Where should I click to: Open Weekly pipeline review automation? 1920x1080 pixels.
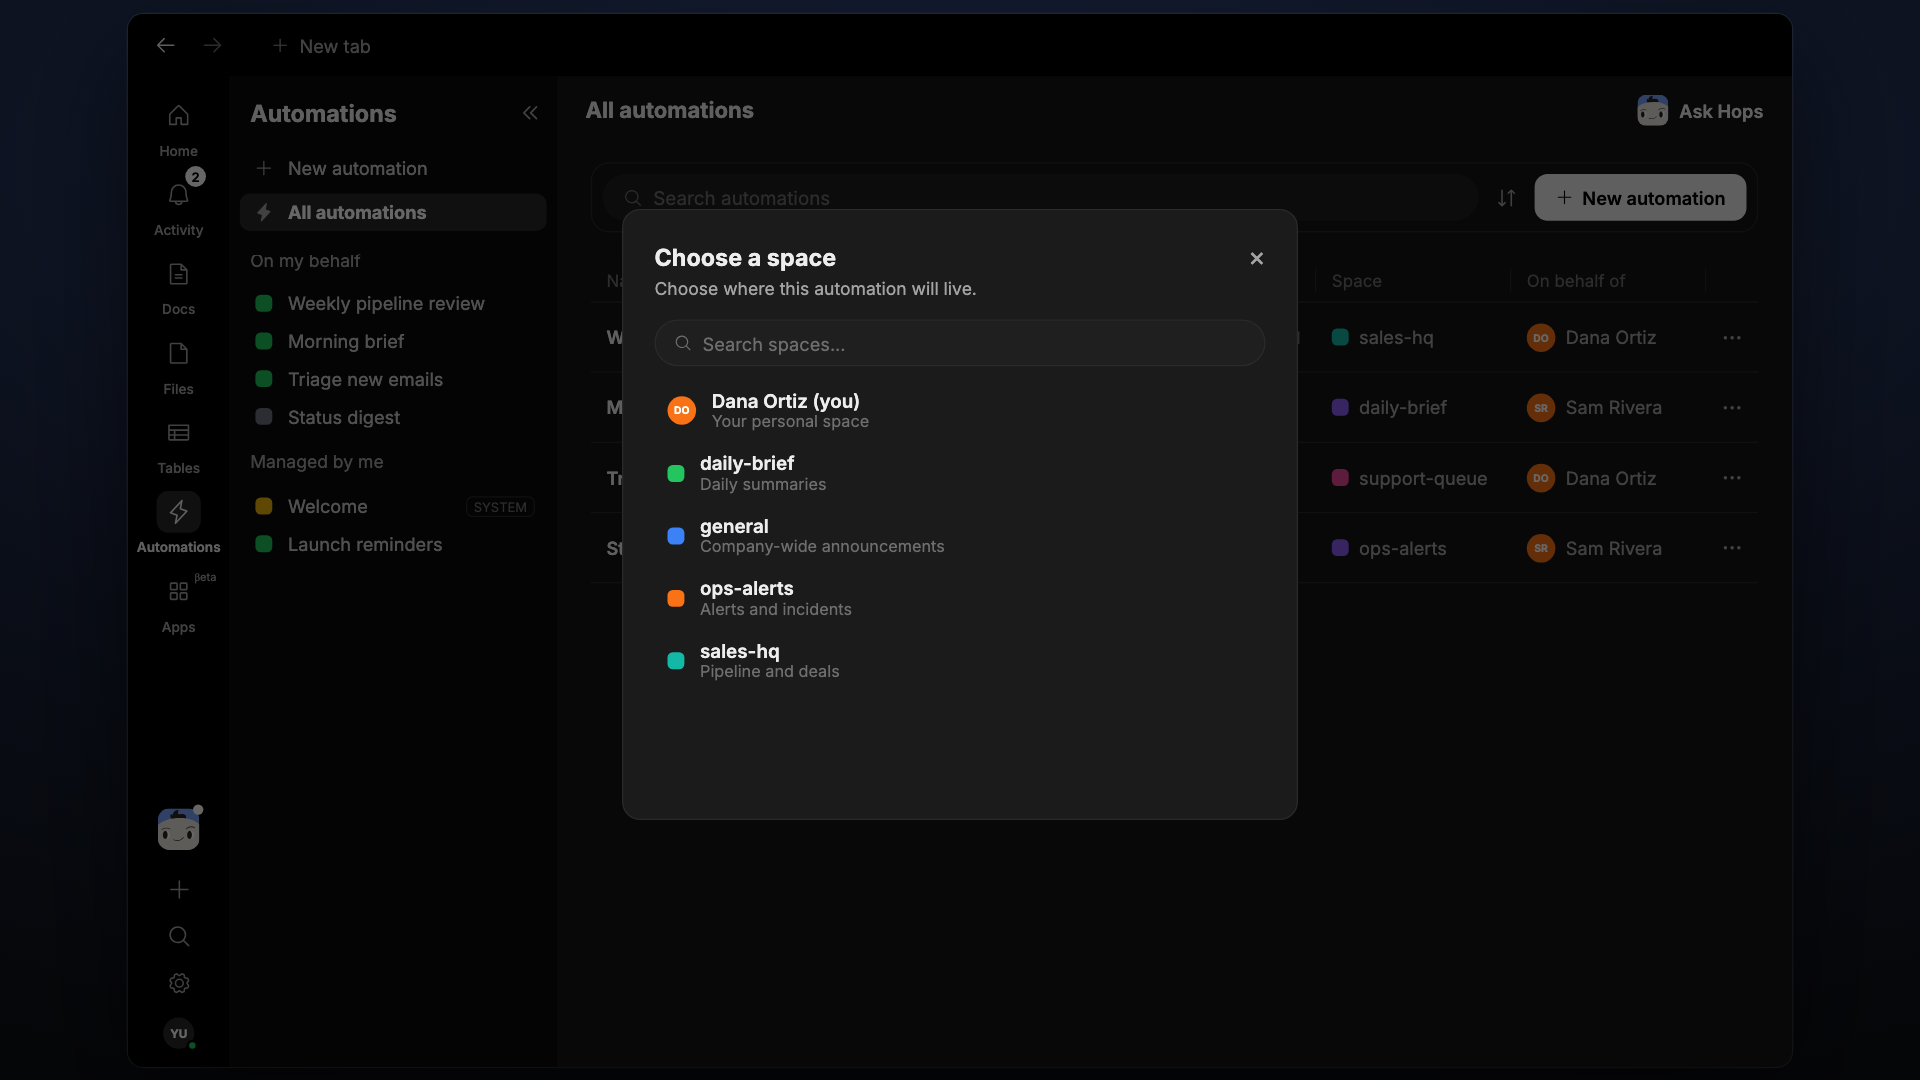pyautogui.click(x=393, y=303)
